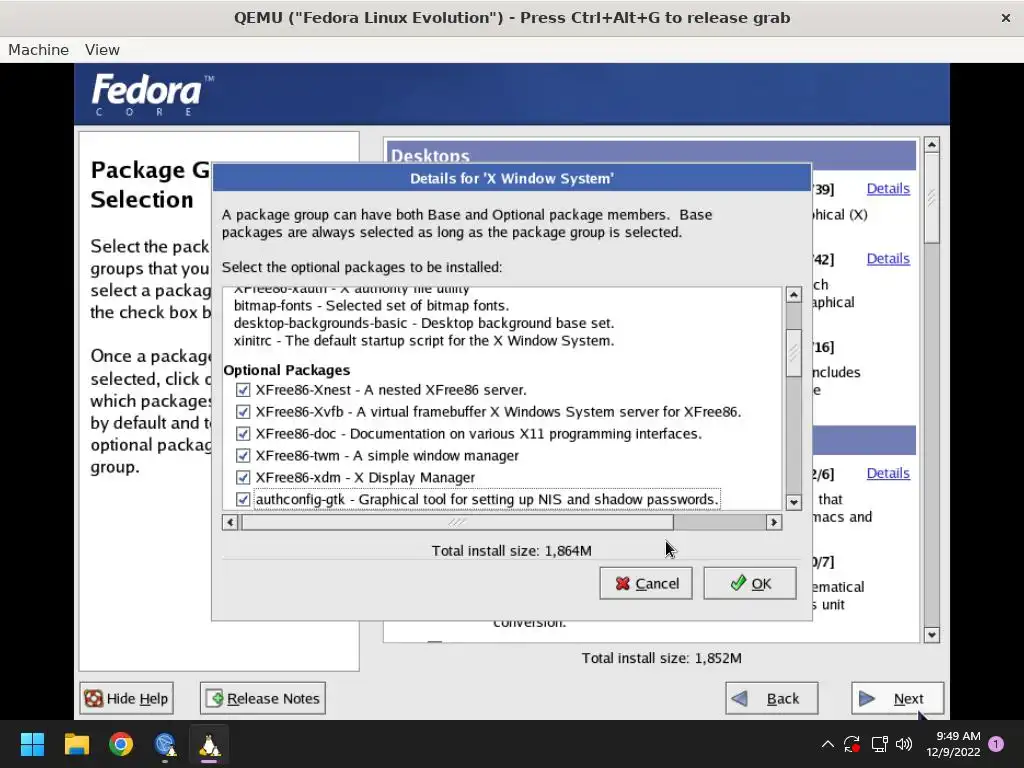1024x768 pixels.
Task: Cancel the X Window System details dialog
Action: pyautogui.click(x=646, y=583)
